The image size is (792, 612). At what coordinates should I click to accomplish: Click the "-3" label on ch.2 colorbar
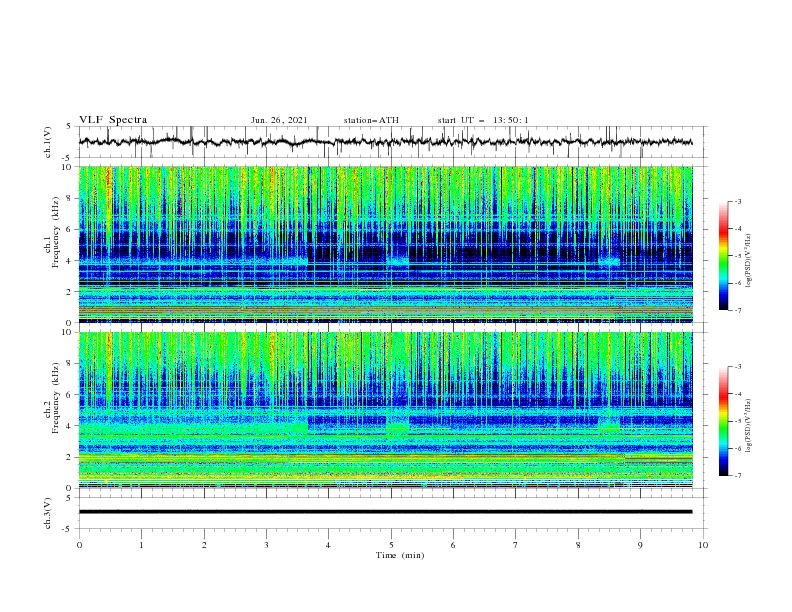click(x=737, y=367)
